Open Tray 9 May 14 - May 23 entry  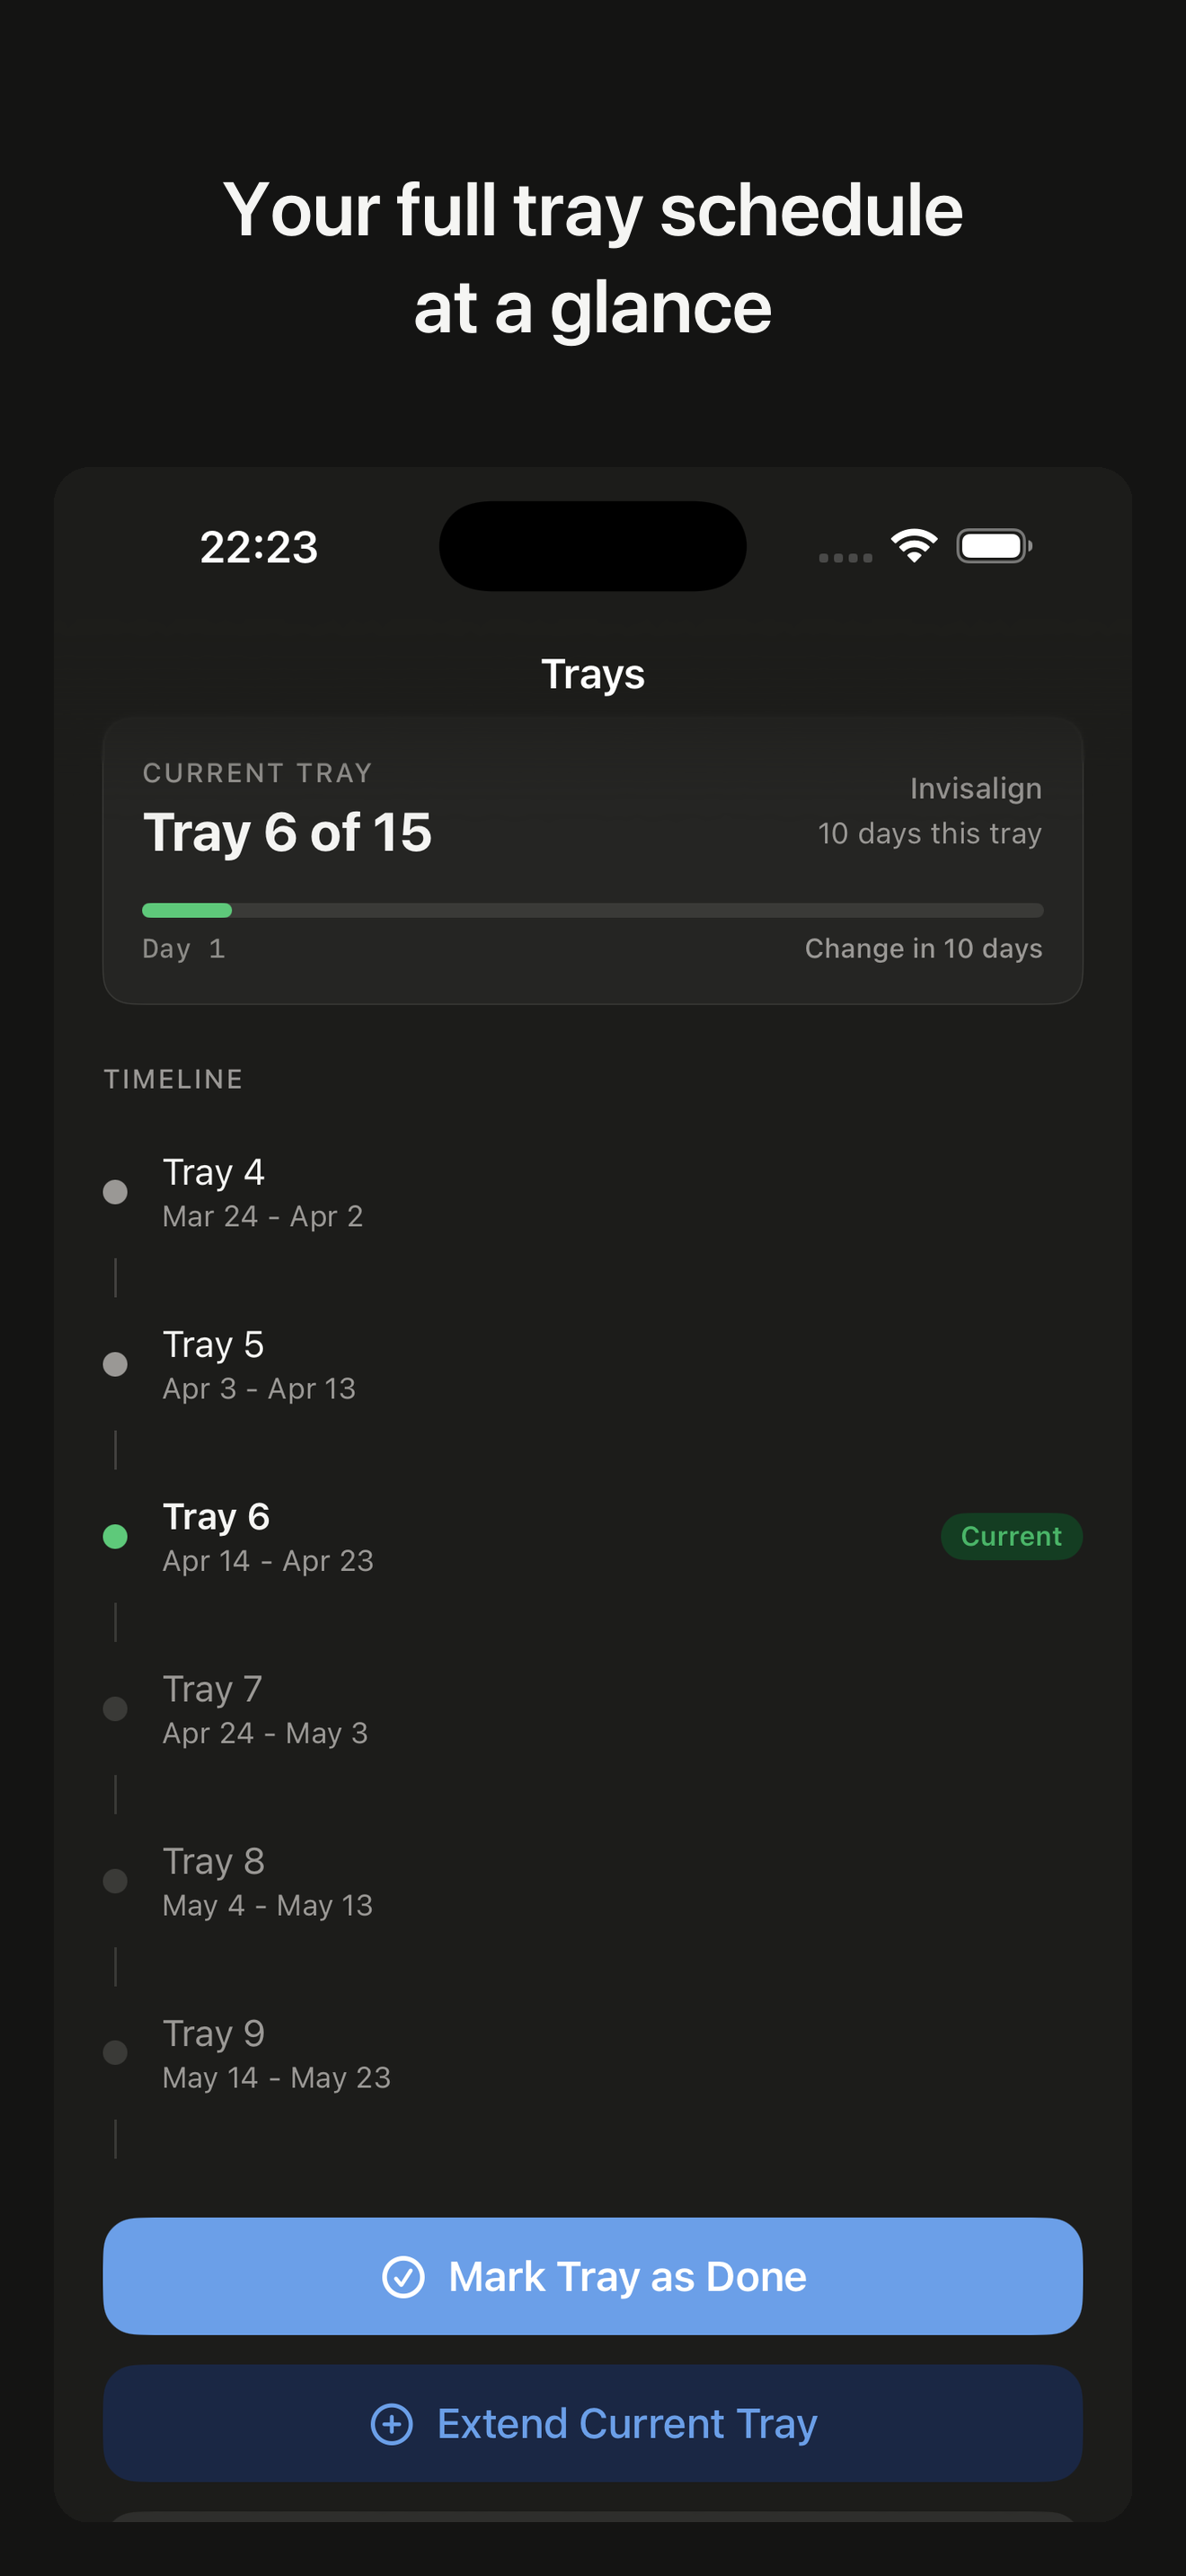click(276, 2055)
